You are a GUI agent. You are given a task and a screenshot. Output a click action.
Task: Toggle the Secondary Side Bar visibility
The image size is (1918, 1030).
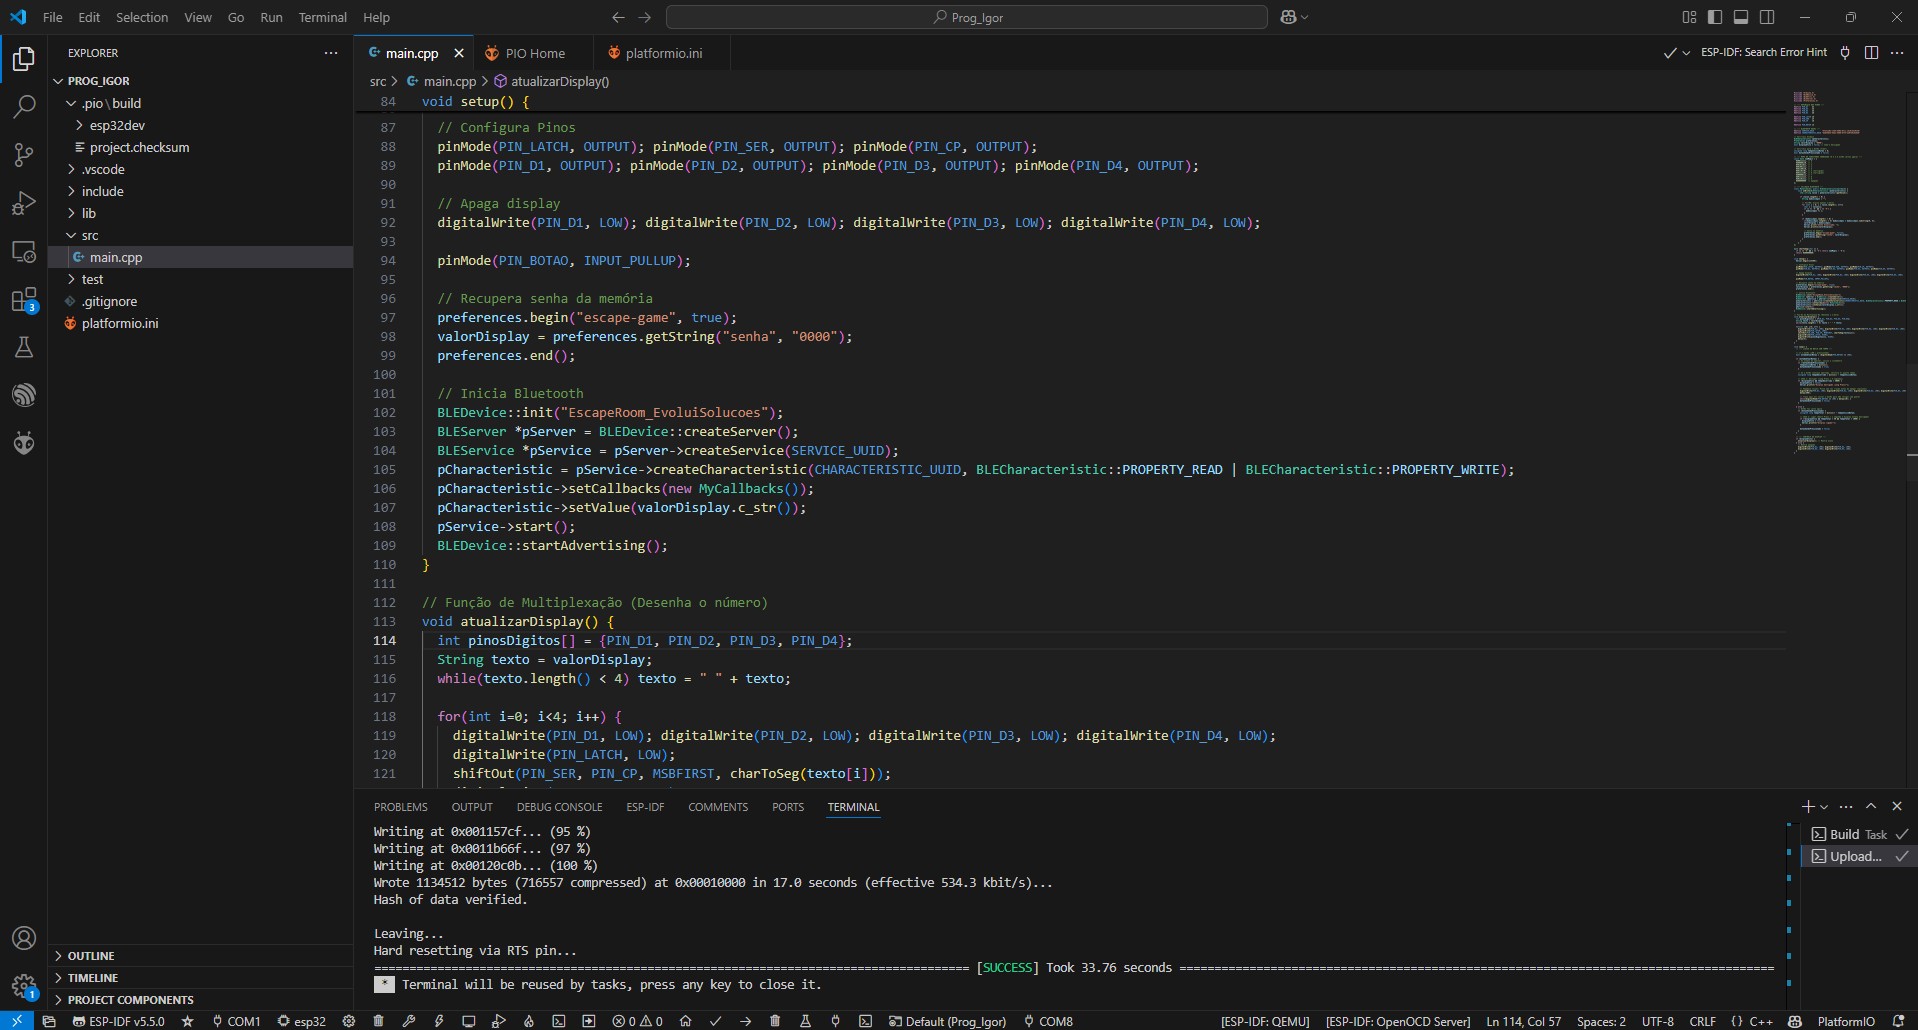1767,17
